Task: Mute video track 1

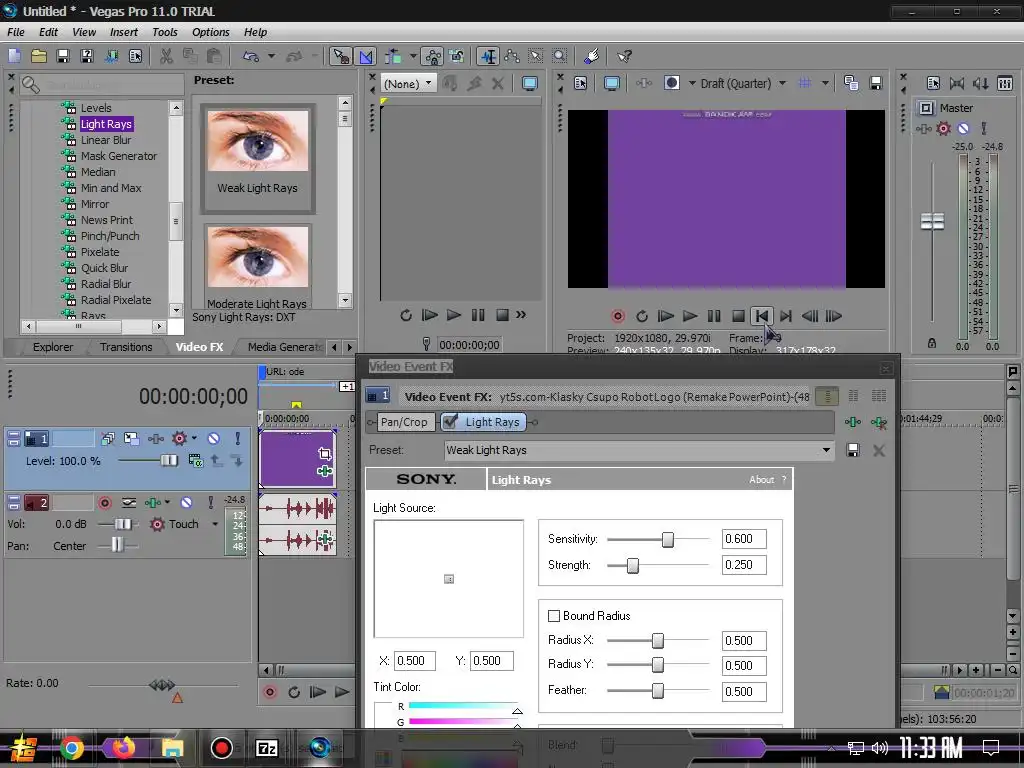Action: [214, 438]
